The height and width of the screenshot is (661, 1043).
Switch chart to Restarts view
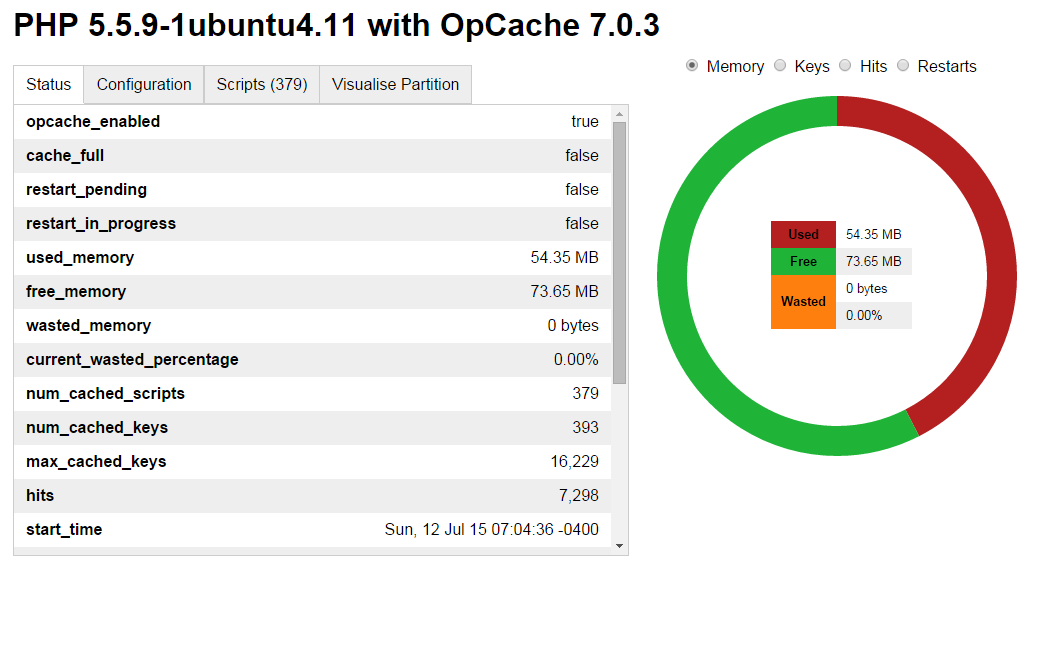click(903, 66)
